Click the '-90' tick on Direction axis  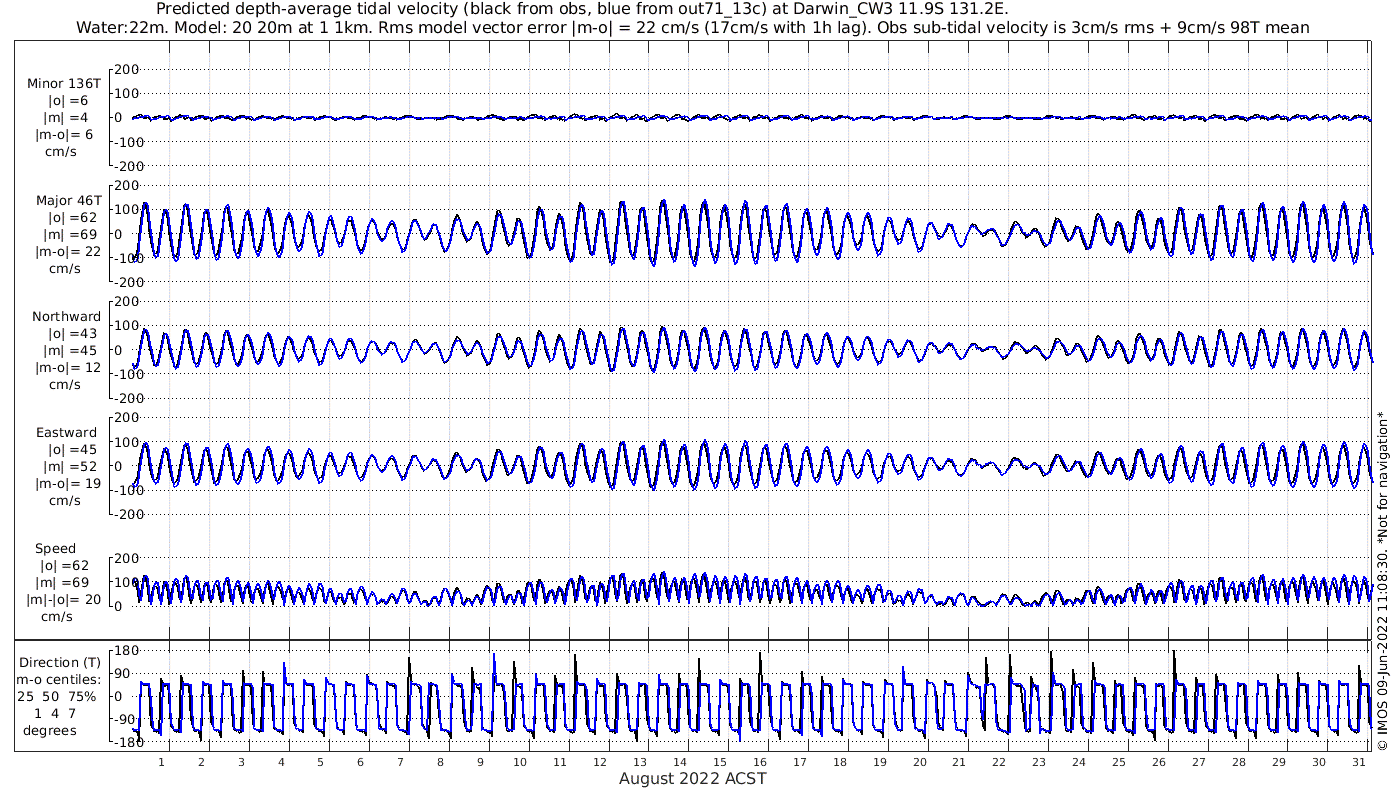click(x=126, y=719)
